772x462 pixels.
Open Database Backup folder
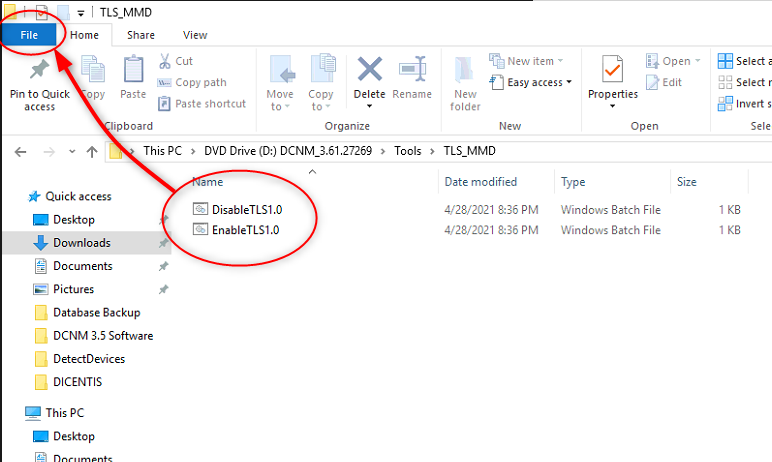(x=96, y=312)
